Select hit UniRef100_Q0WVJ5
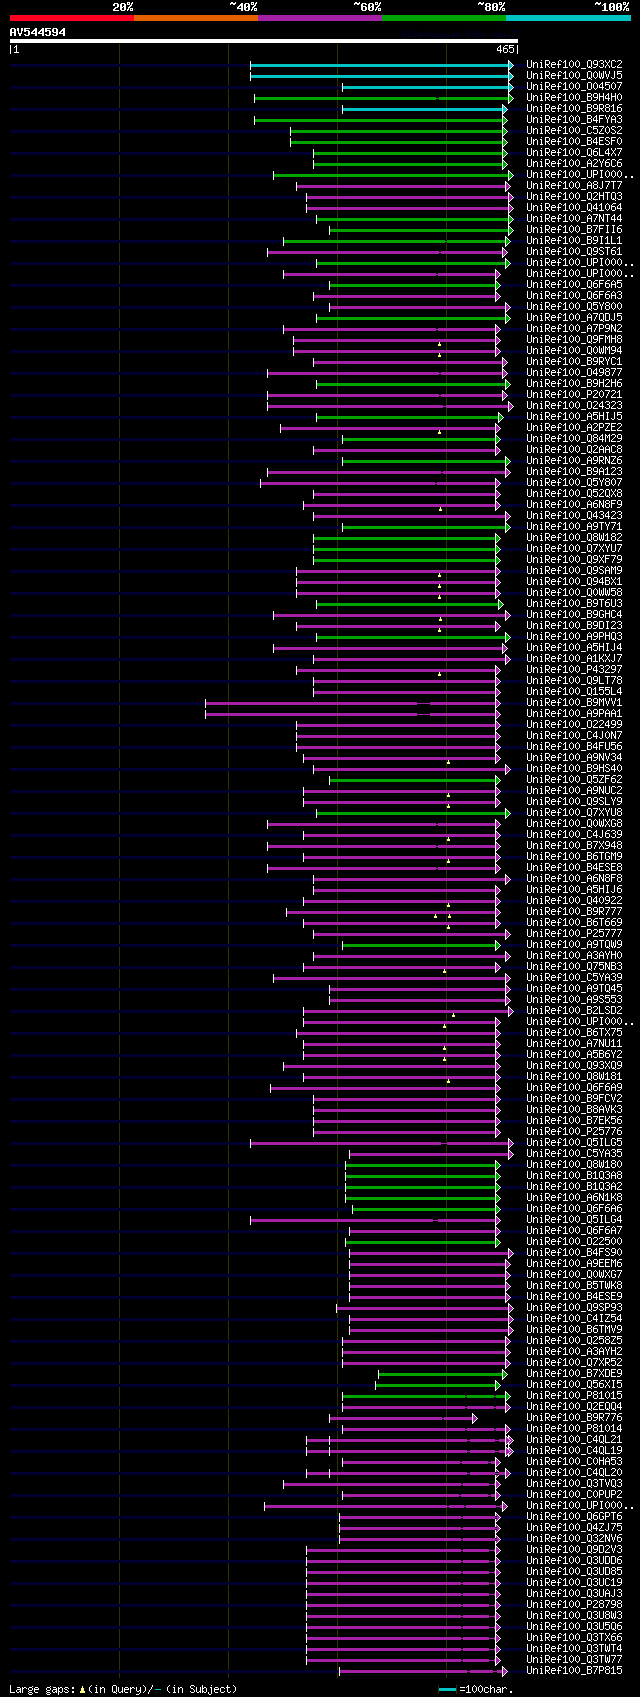The height and width of the screenshot is (1697, 640). (574, 76)
